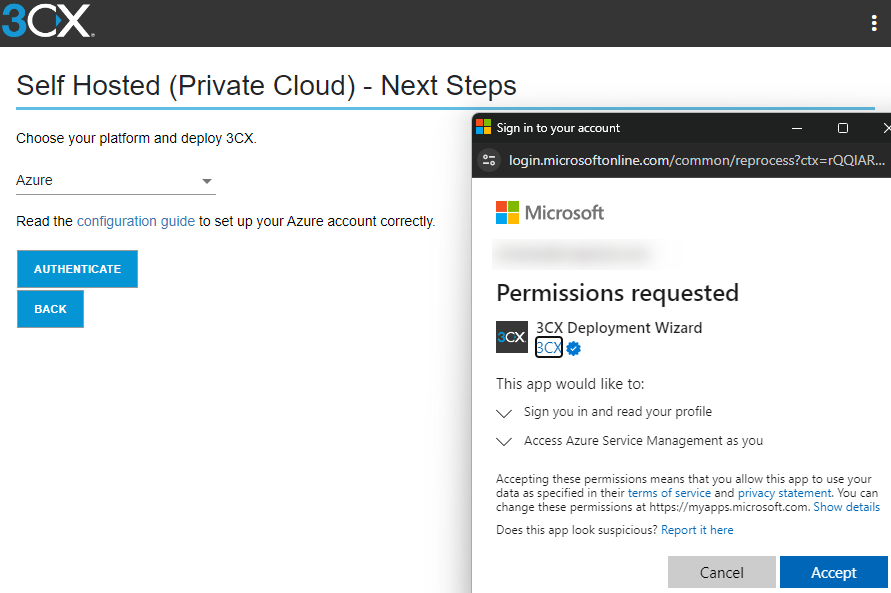Click the Microsoft window icon in title bar

click(484, 127)
